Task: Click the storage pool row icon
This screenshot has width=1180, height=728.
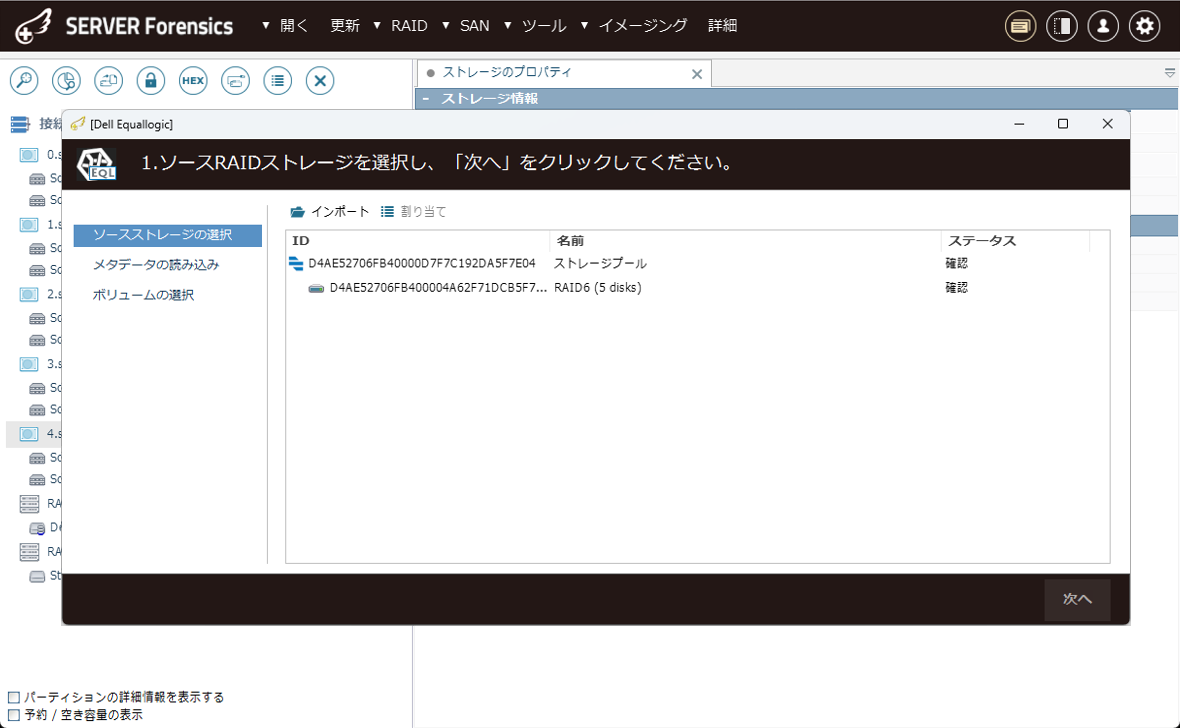Action: 296,263
